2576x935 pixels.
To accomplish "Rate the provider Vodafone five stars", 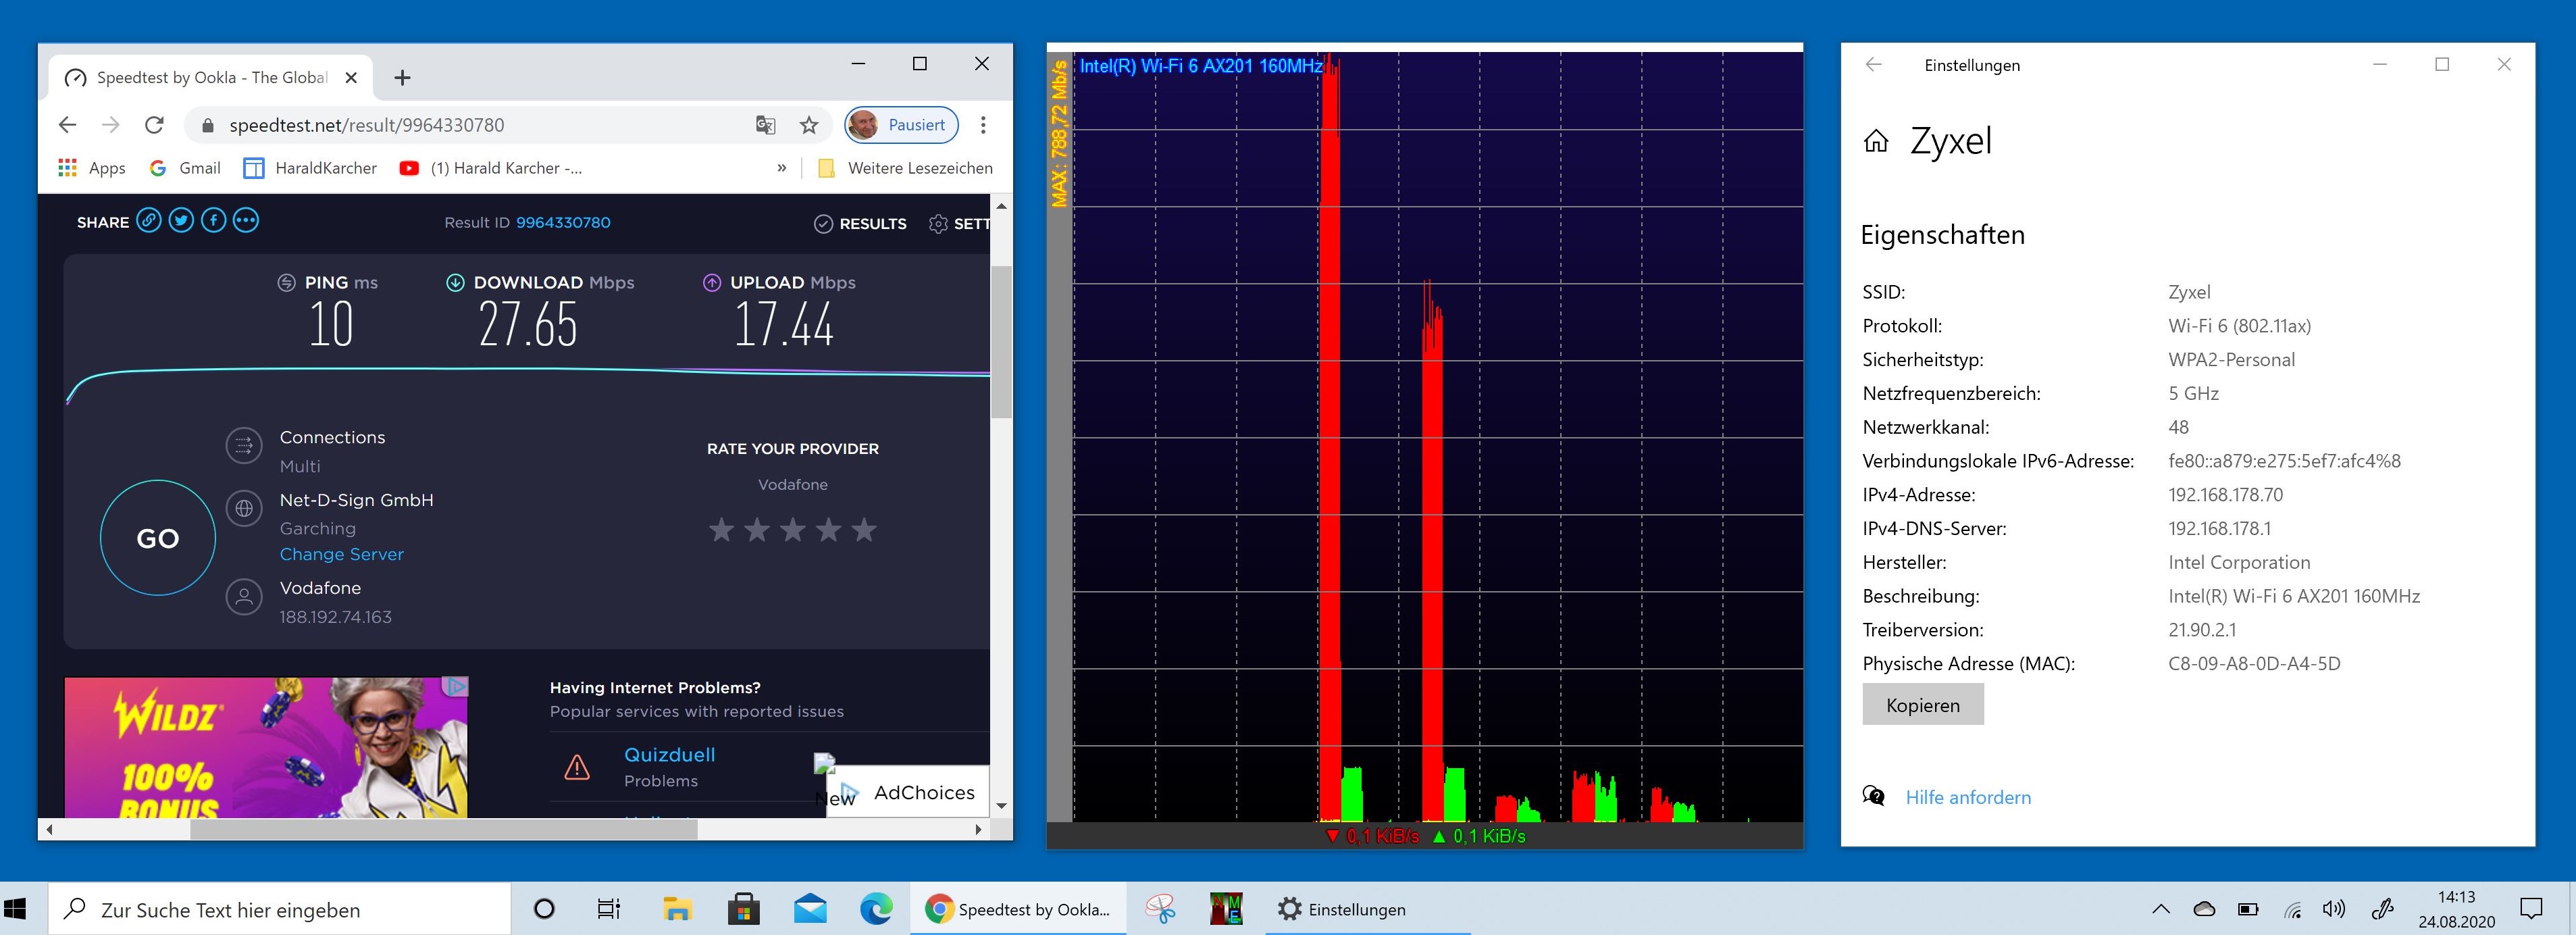I will 864,530.
